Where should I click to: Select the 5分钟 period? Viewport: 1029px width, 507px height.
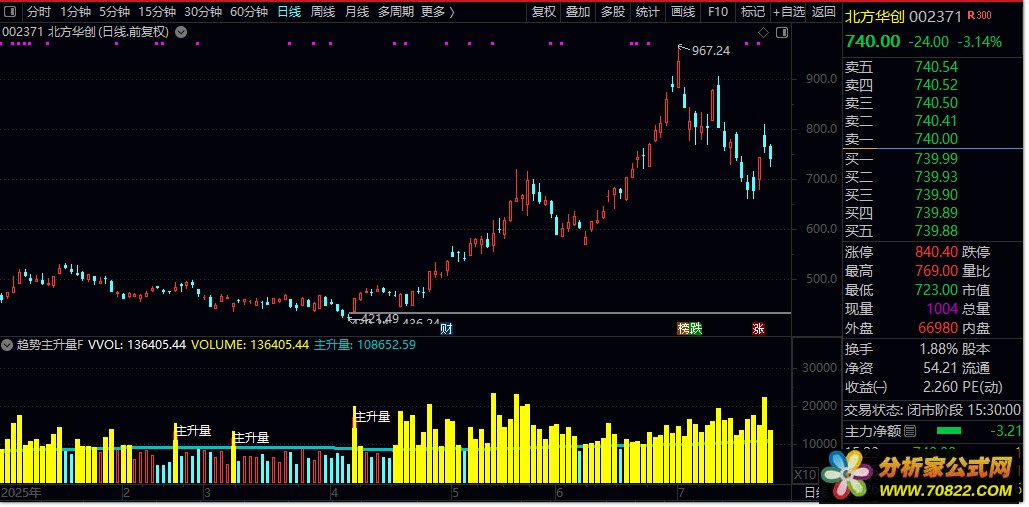point(114,12)
